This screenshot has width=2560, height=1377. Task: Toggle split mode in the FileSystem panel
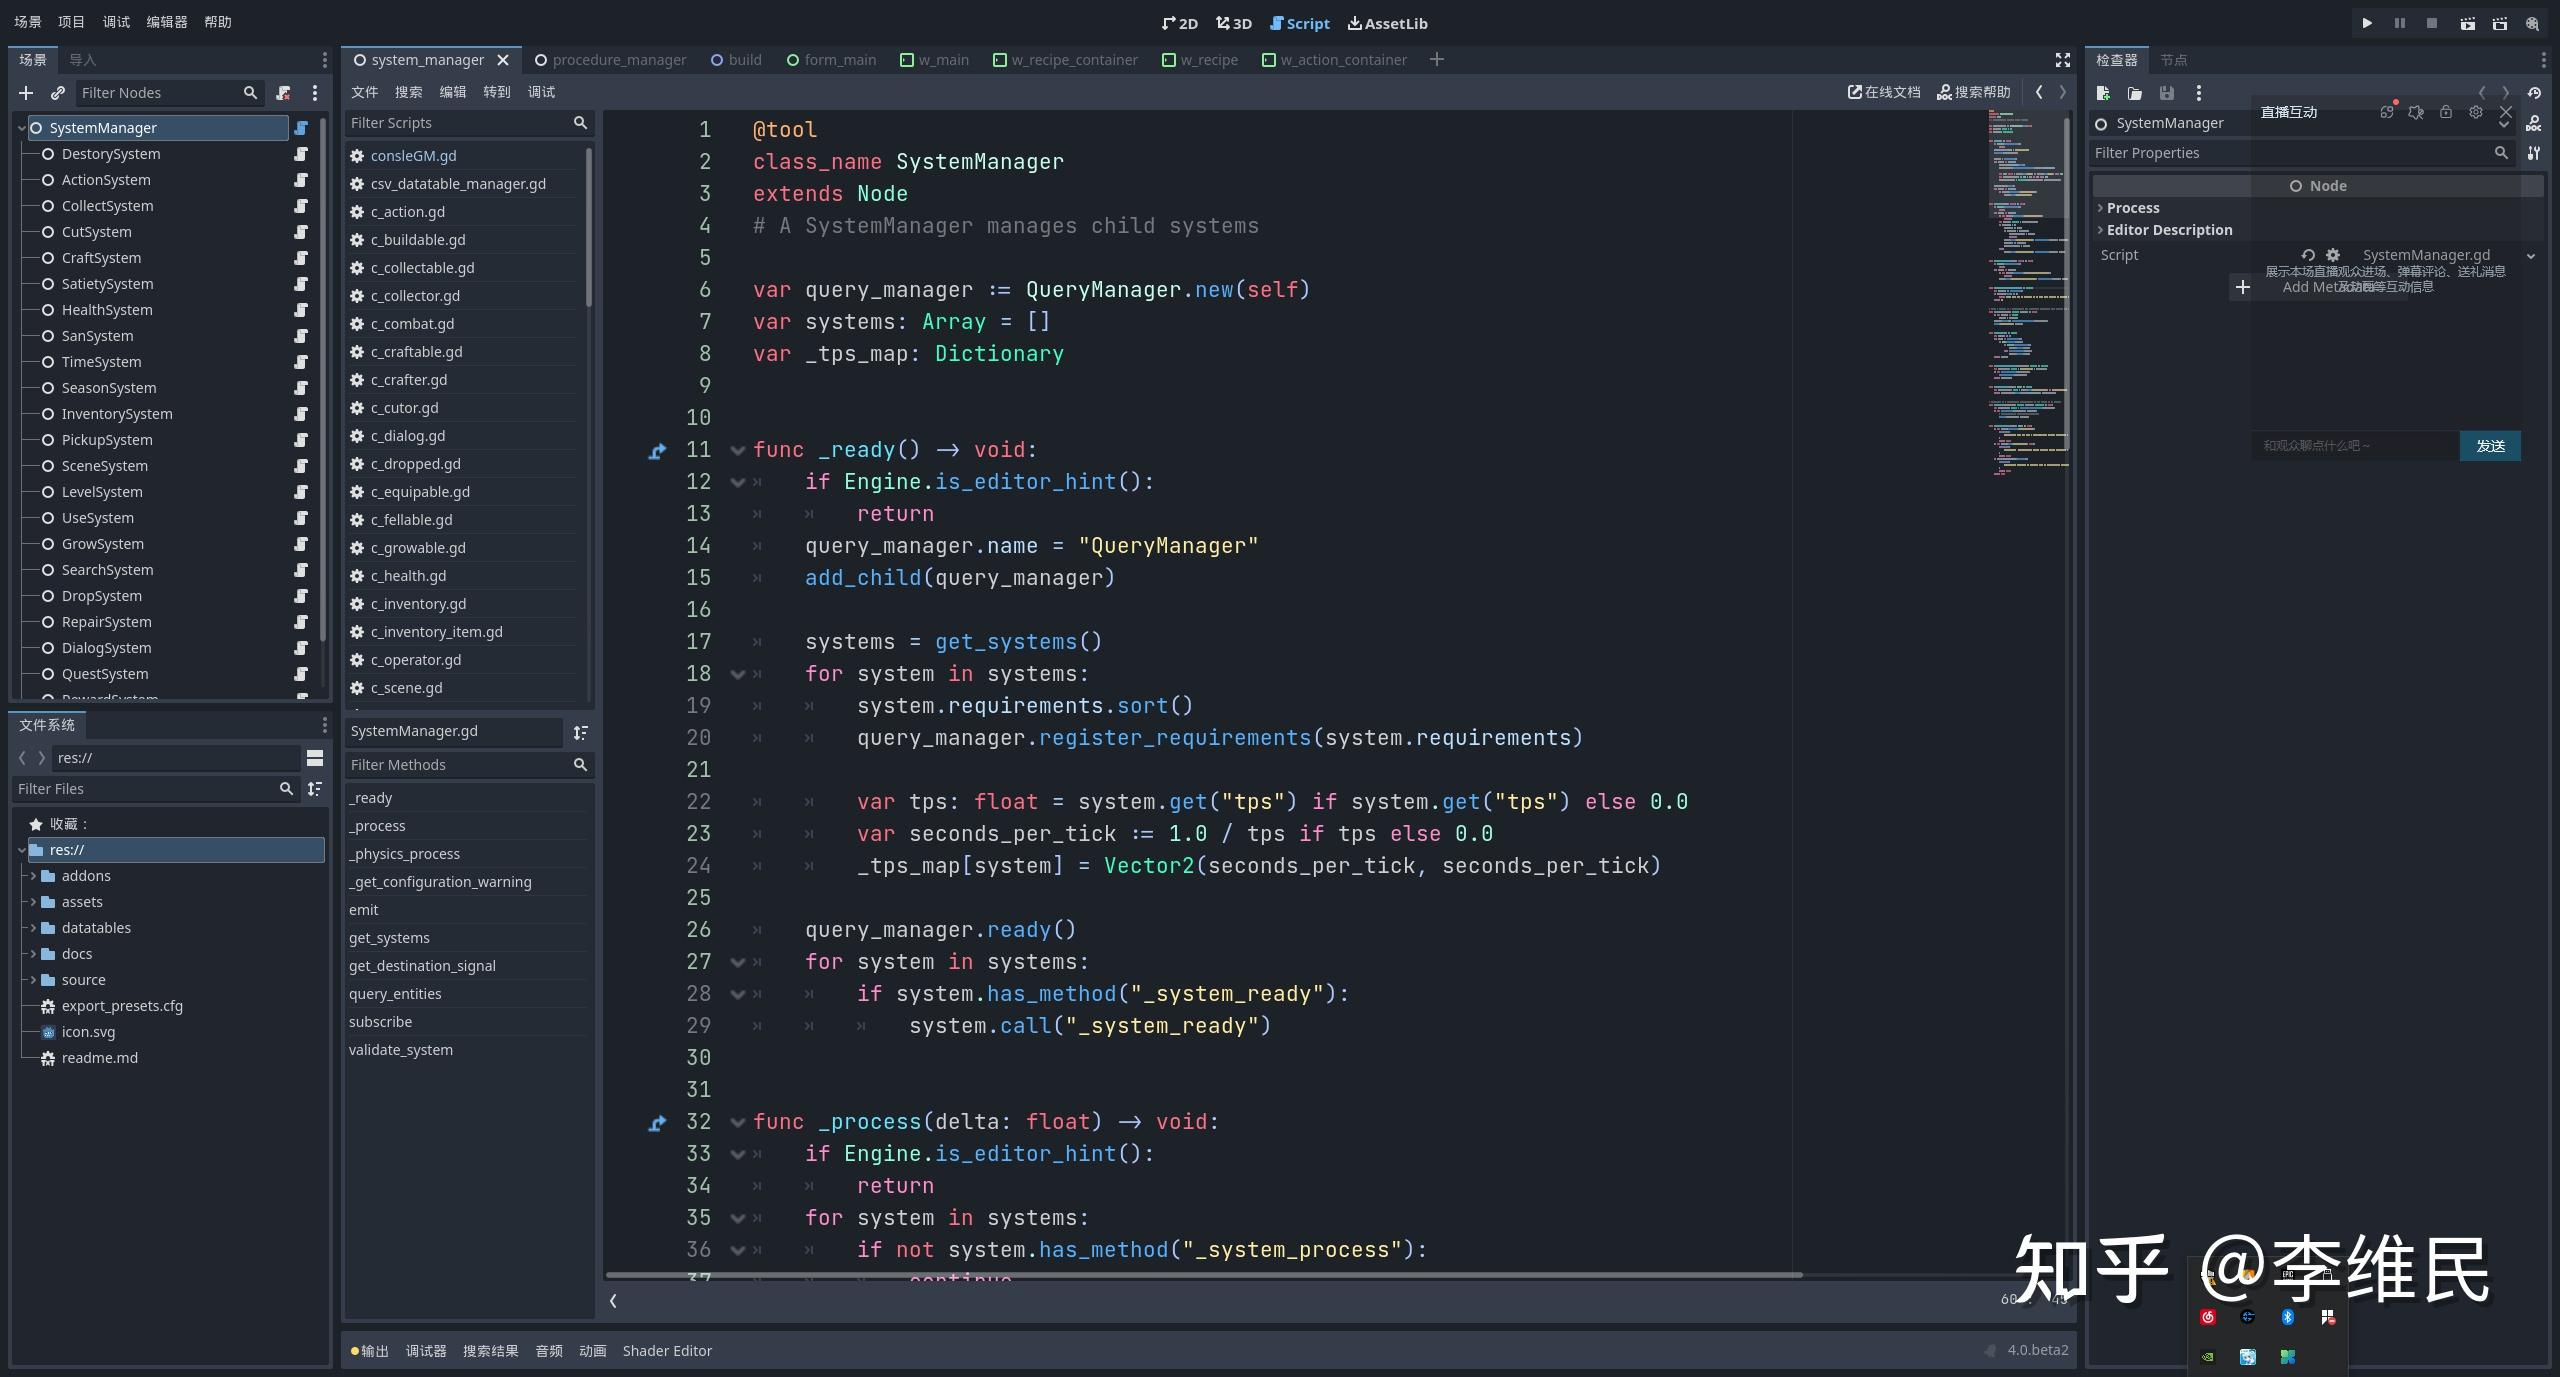[315, 758]
